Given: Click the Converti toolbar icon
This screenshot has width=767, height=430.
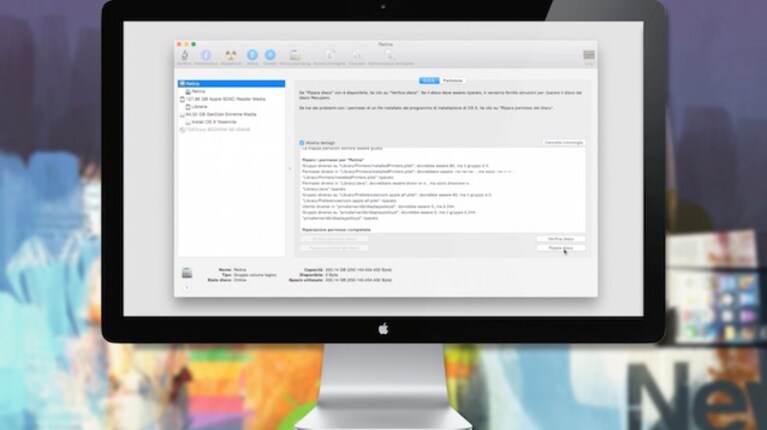Looking at the screenshot, I should point(357,55).
